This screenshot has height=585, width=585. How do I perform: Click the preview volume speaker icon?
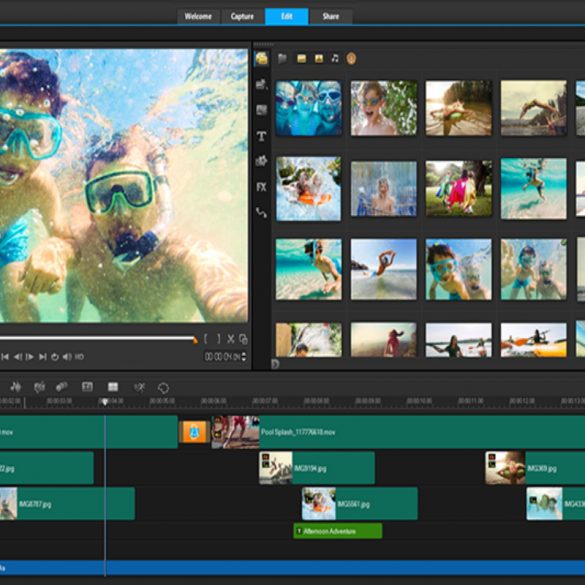(x=67, y=357)
